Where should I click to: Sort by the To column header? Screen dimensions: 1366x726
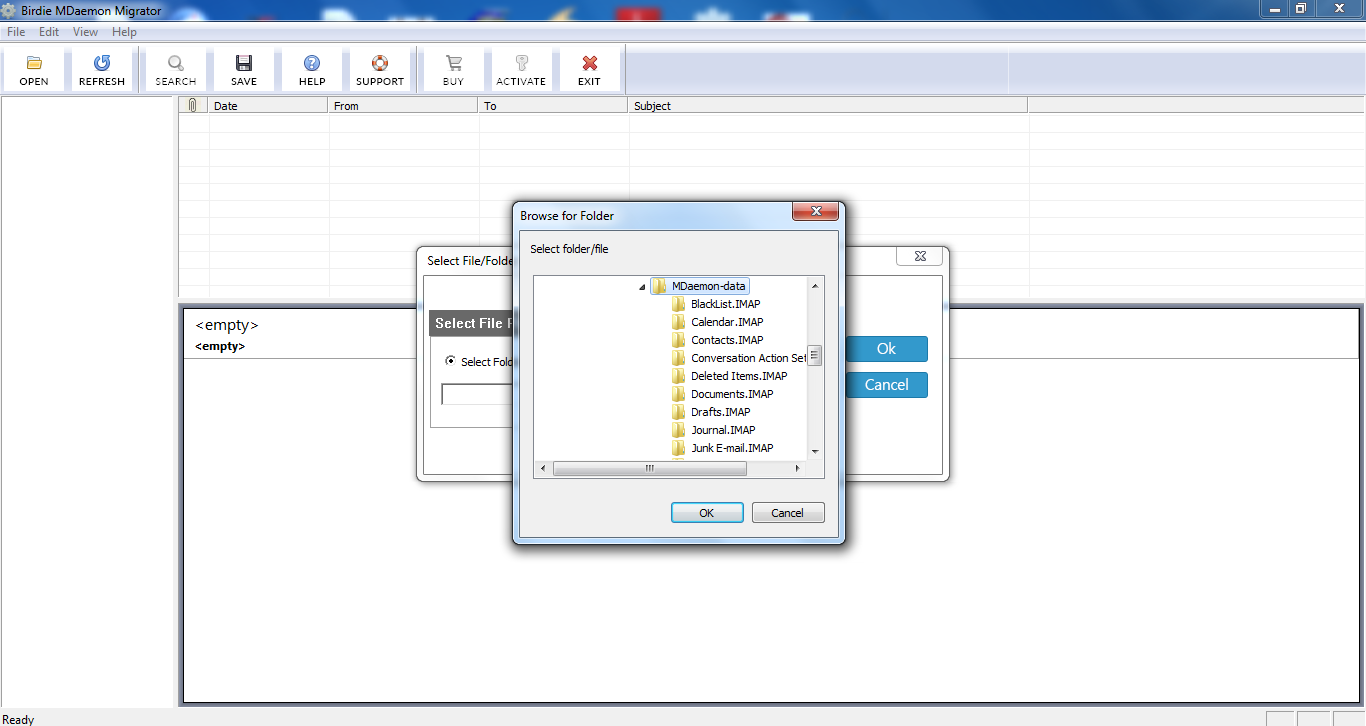click(555, 105)
